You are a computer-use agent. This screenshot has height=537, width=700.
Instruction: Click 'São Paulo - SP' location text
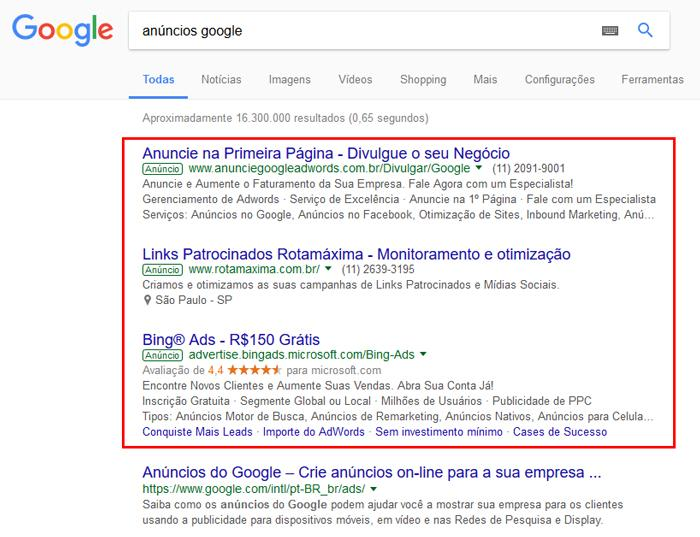pos(194,300)
